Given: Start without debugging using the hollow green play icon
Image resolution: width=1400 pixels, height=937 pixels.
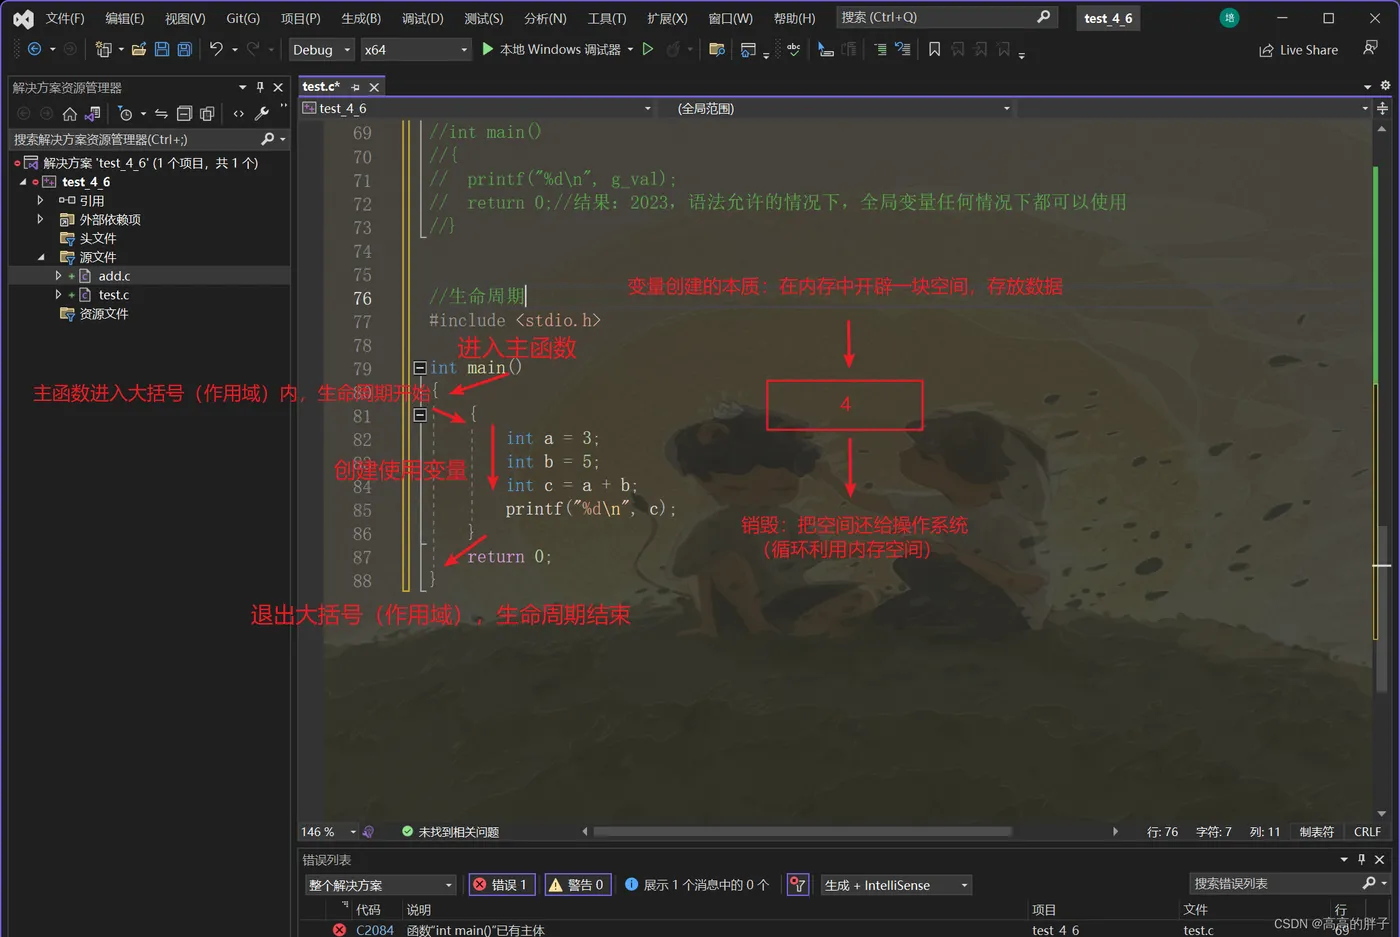Looking at the screenshot, I should [648, 49].
